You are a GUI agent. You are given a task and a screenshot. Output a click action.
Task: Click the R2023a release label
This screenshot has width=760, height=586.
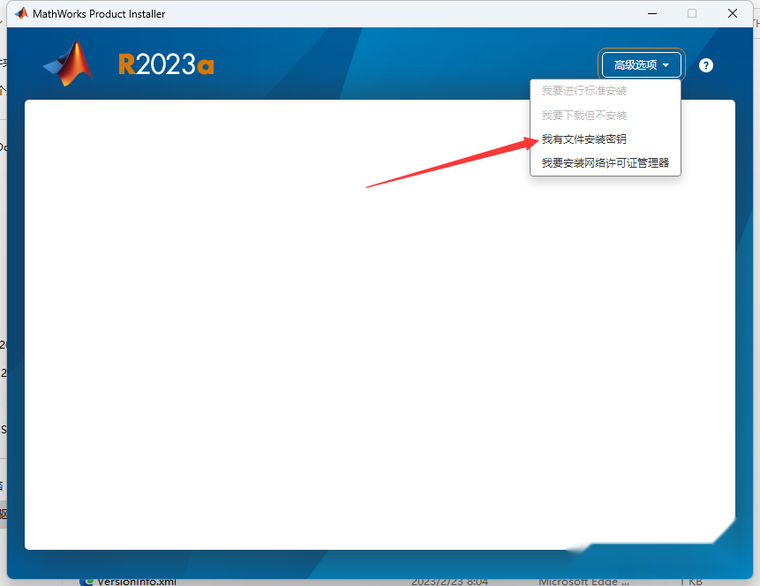(x=166, y=65)
